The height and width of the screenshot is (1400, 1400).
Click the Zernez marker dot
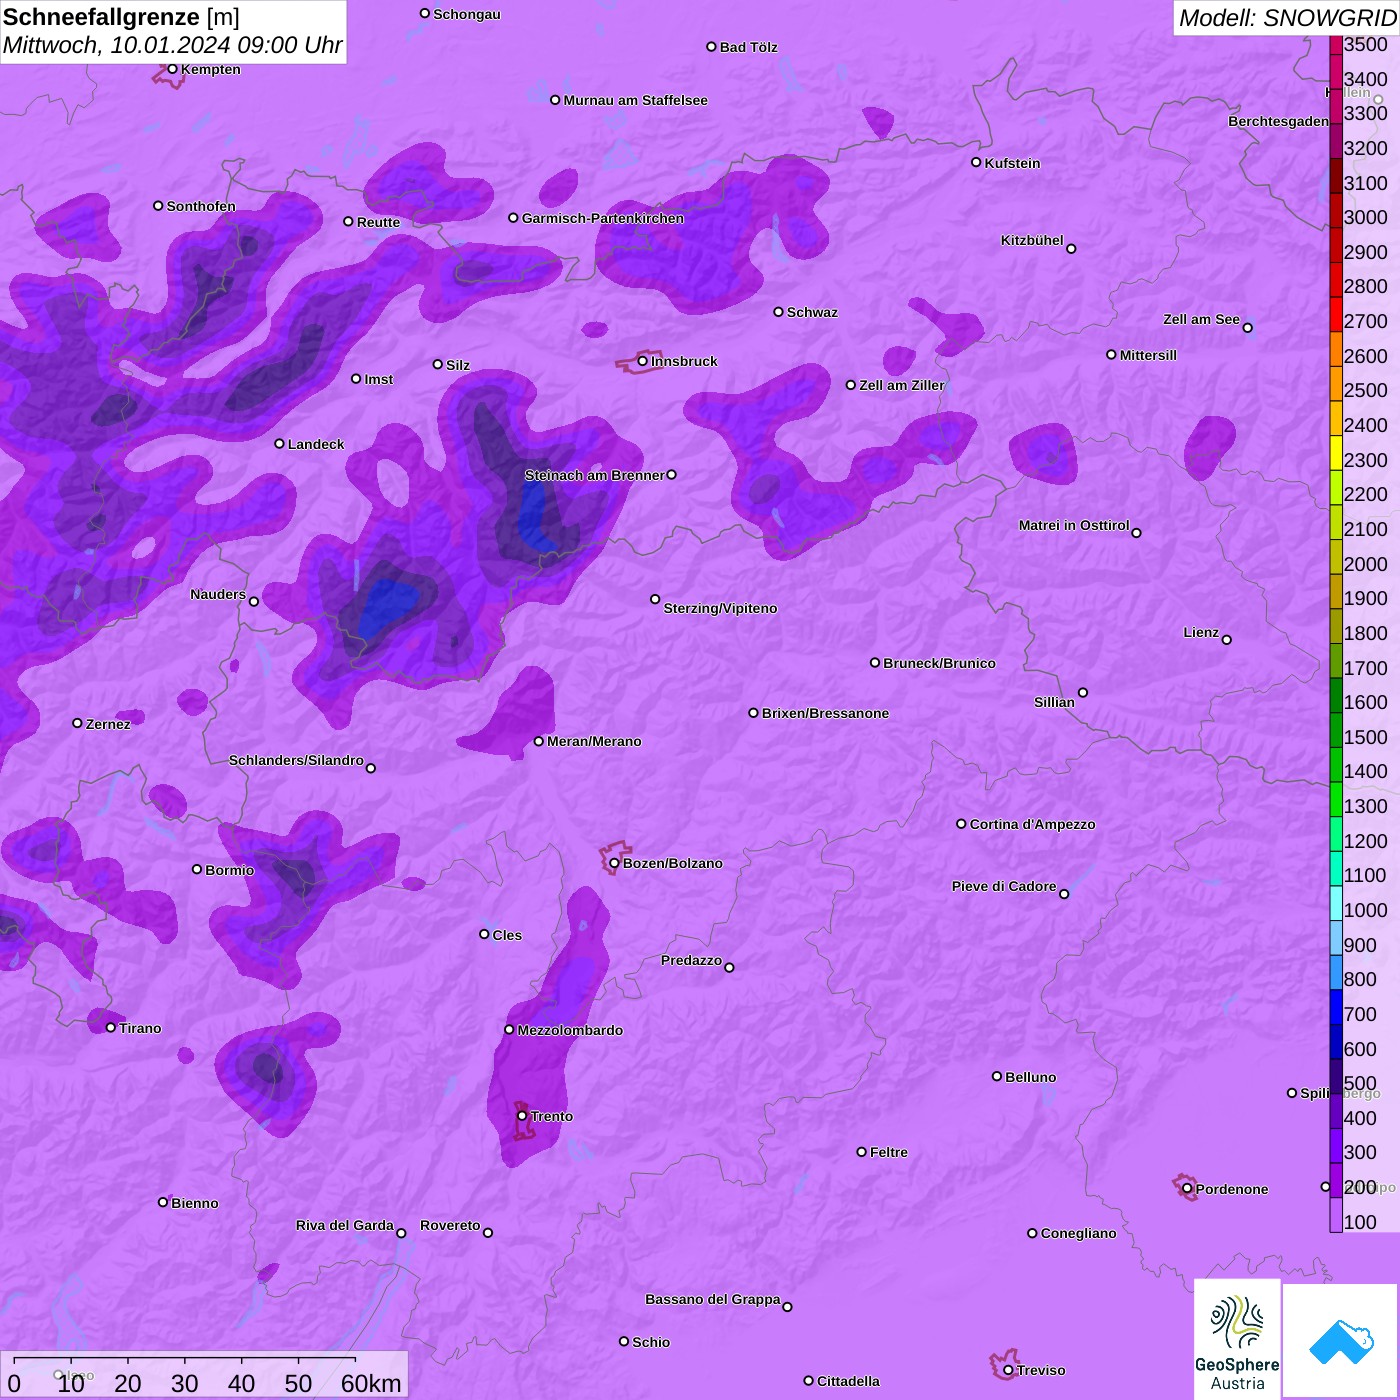(78, 723)
